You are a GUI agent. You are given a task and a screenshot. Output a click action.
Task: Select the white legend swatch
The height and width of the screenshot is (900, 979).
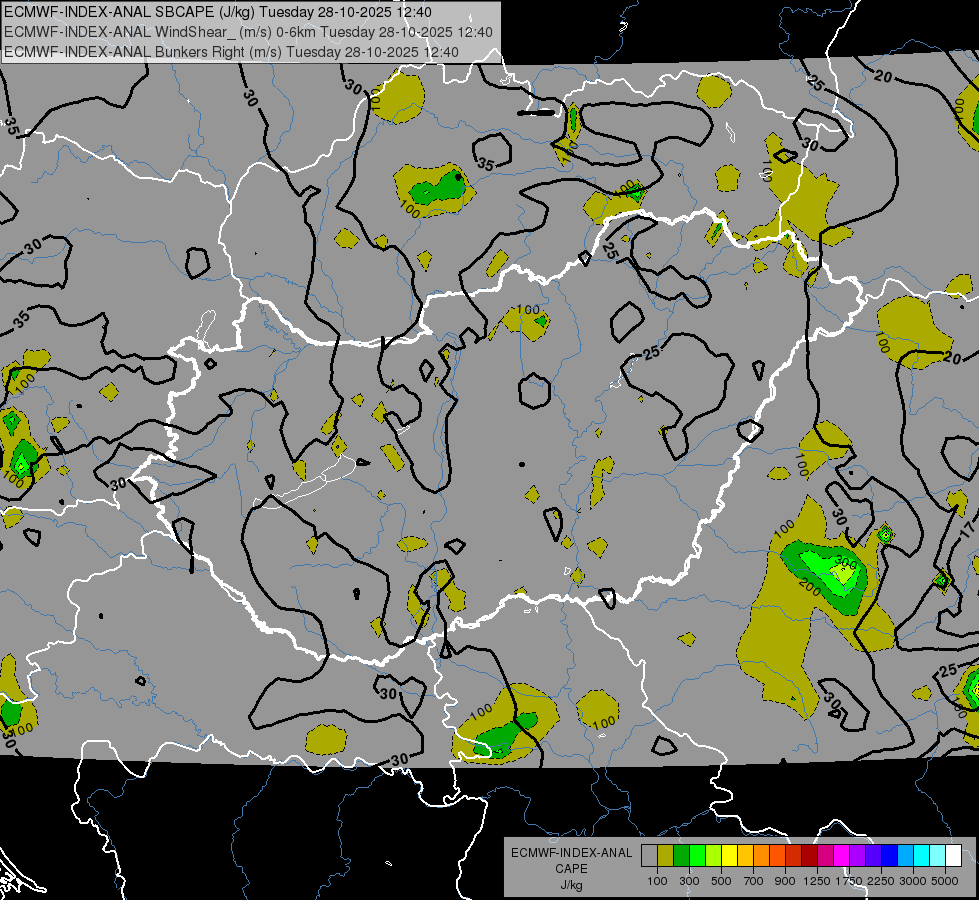click(953, 856)
